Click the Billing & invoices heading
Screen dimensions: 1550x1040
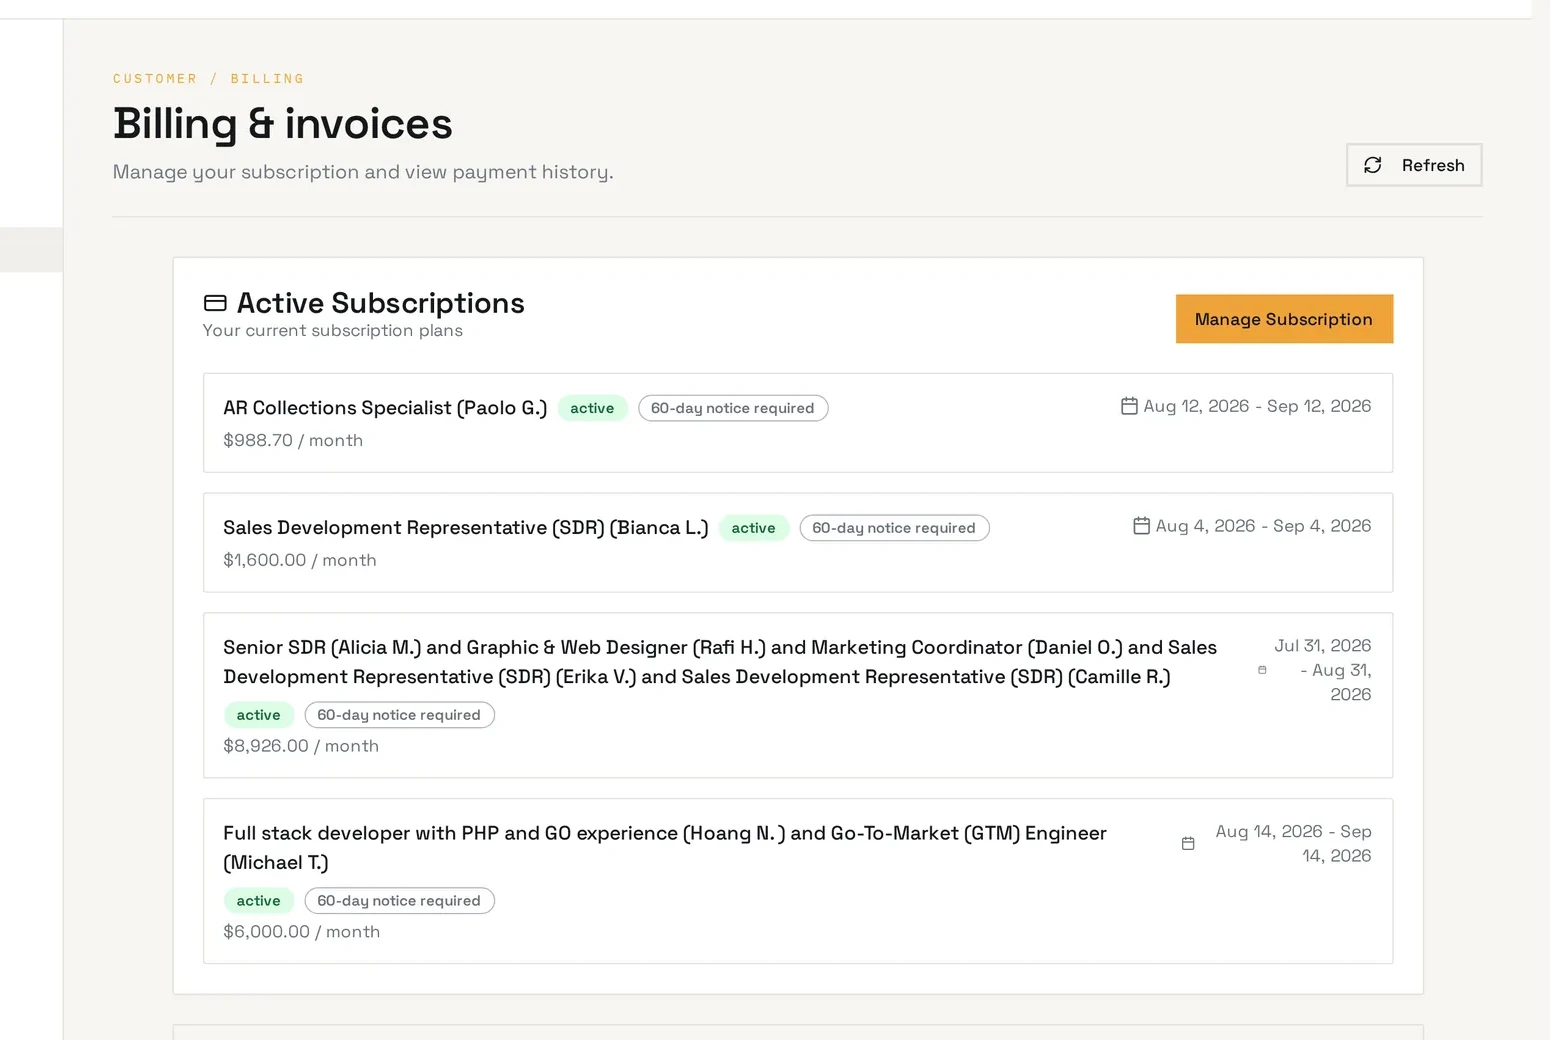[x=283, y=124]
